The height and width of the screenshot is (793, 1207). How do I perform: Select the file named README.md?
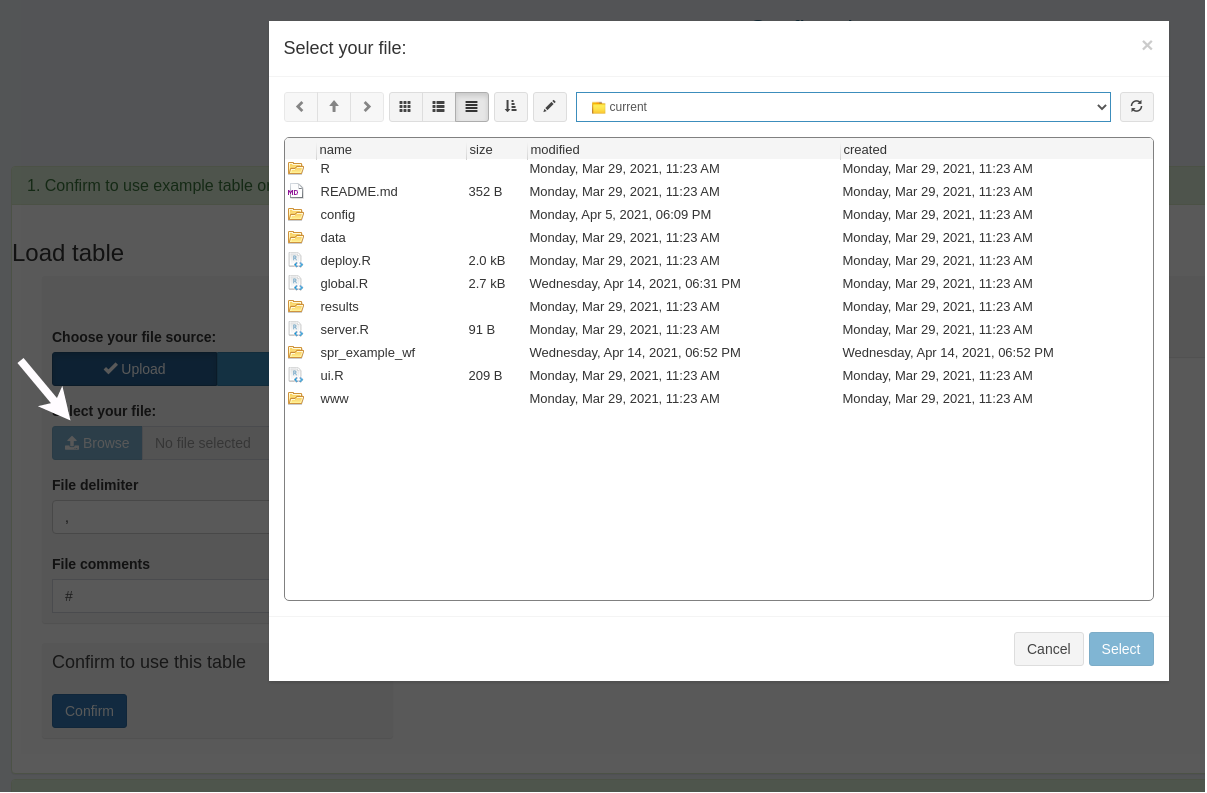tap(359, 191)
